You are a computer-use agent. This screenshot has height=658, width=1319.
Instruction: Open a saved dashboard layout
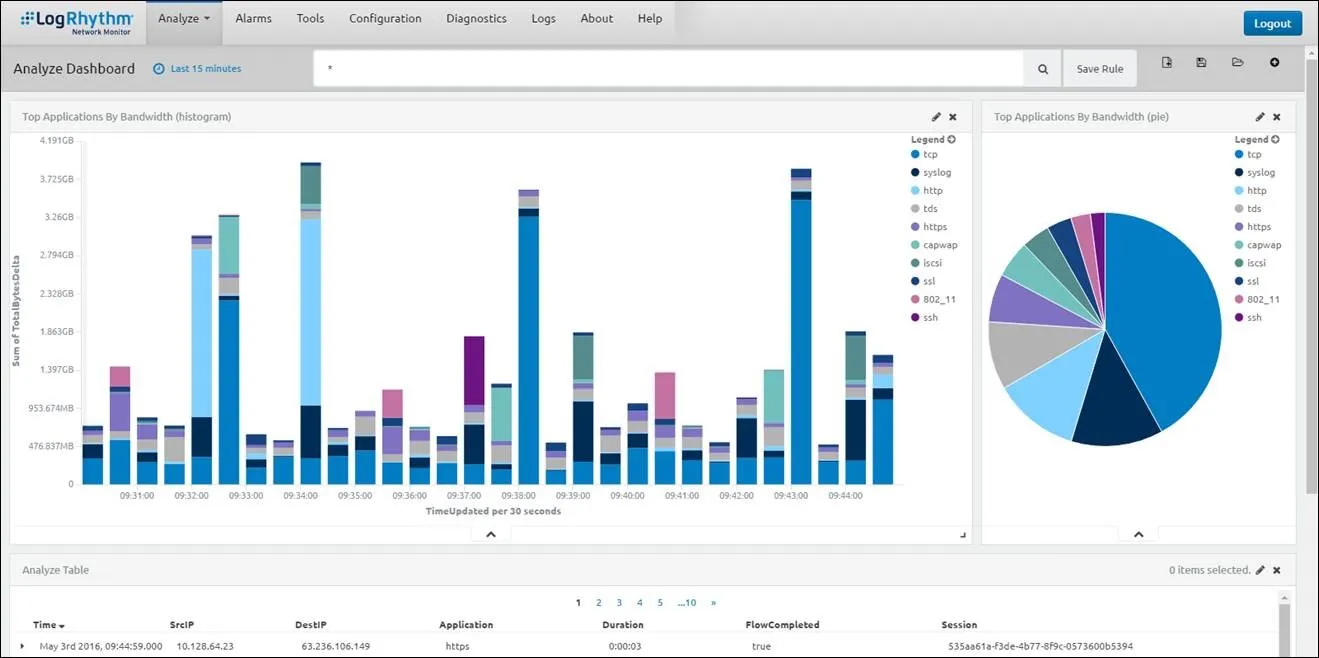(1237, 62)
